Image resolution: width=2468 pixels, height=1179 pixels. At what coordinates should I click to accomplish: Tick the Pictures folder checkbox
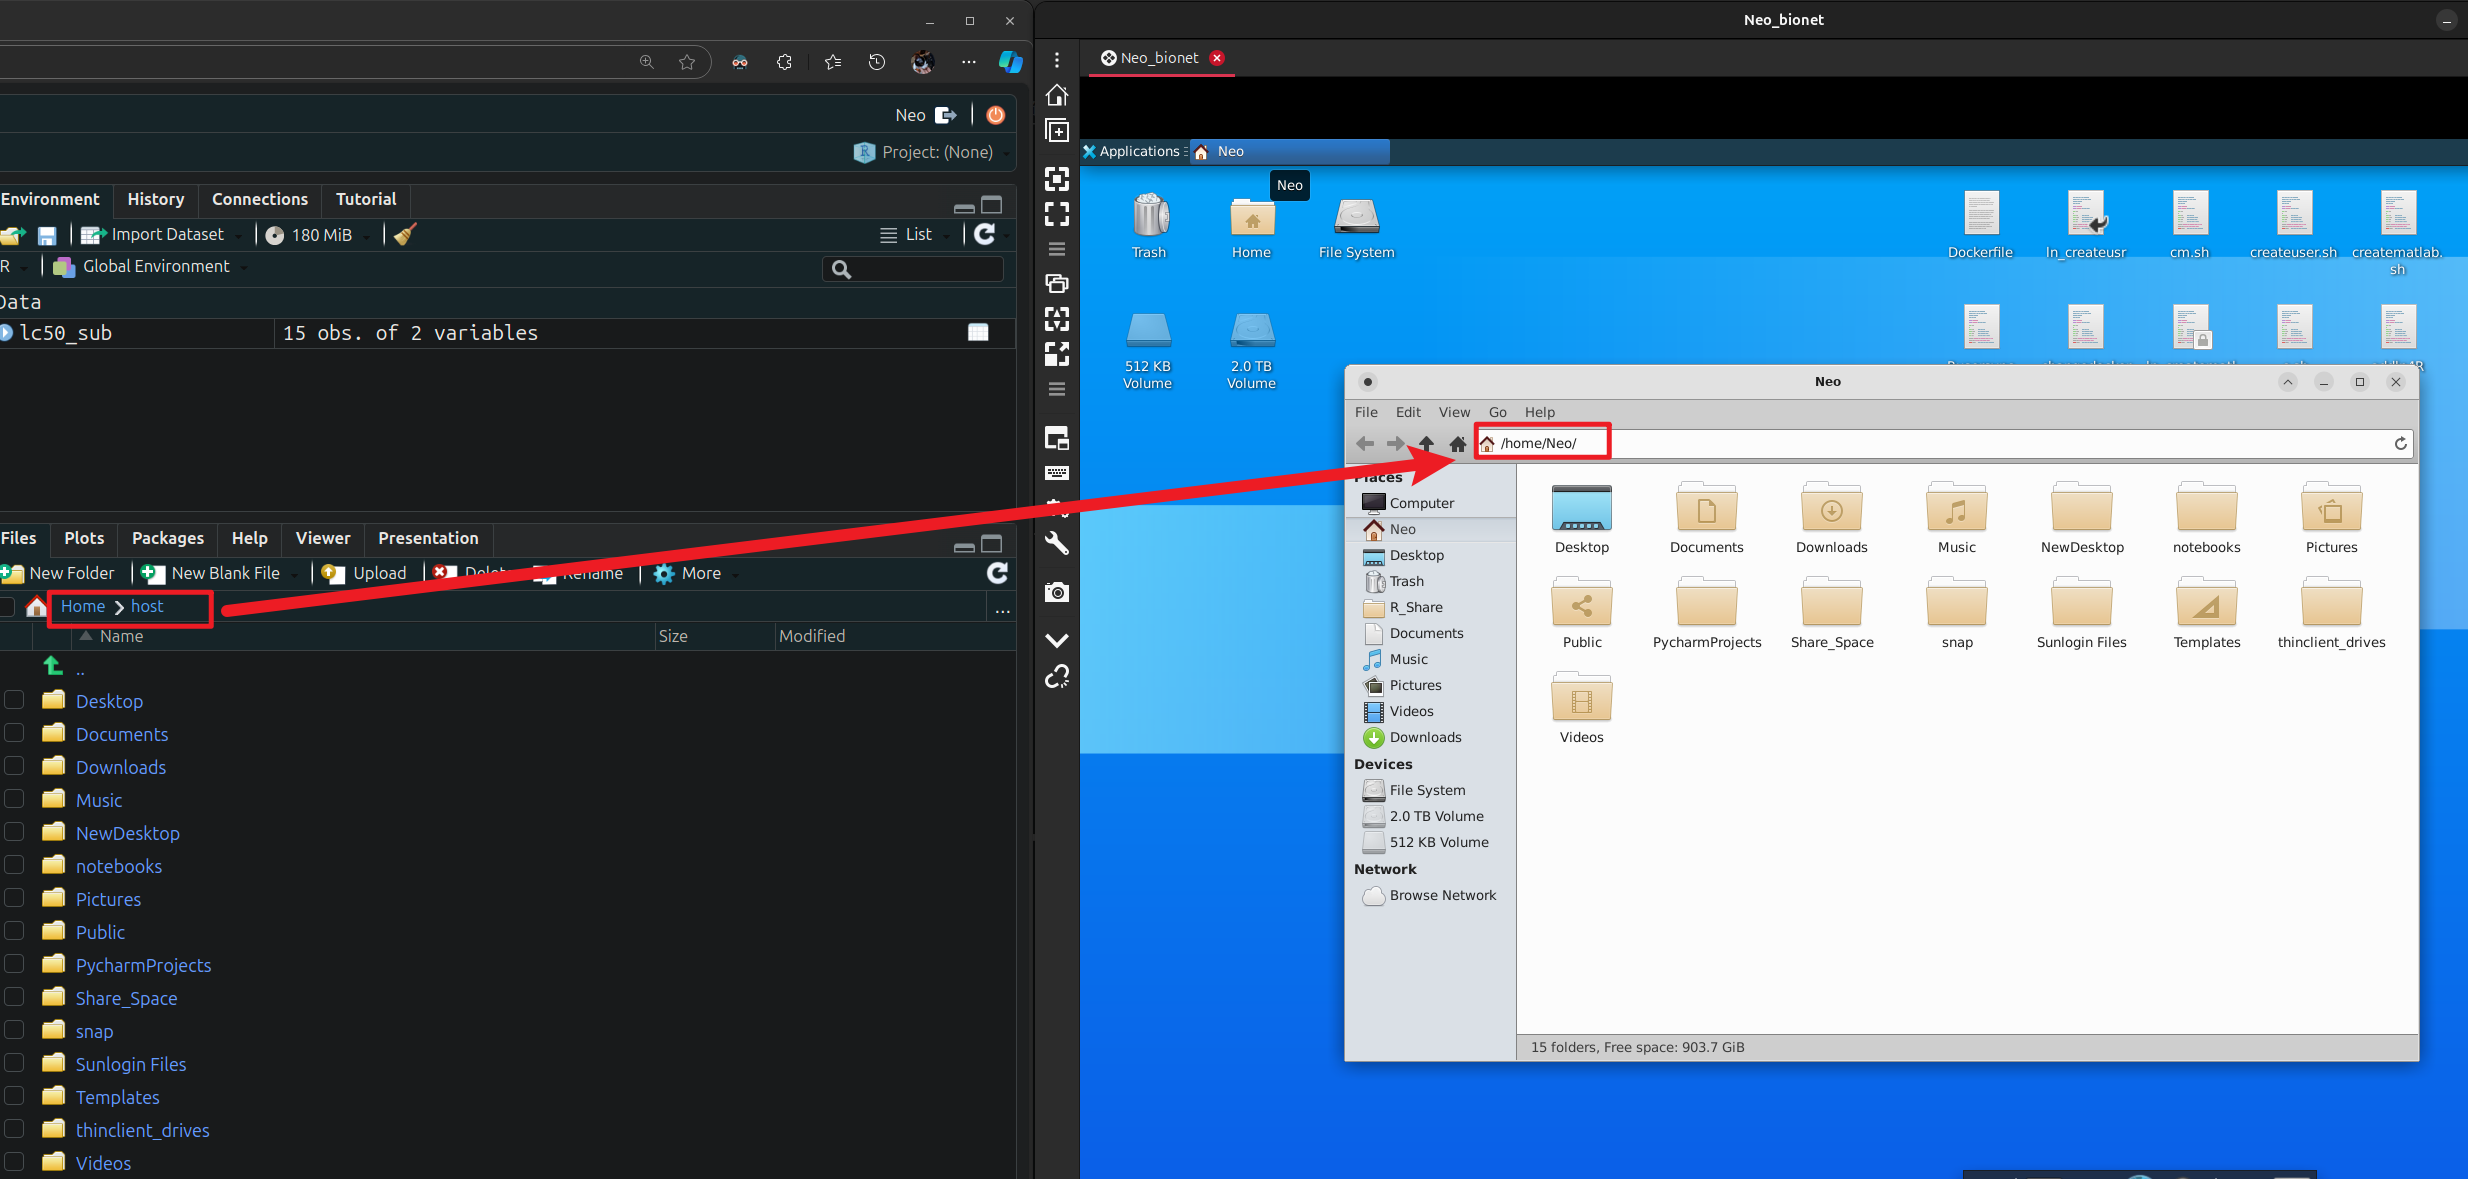(x=14, y=898)
